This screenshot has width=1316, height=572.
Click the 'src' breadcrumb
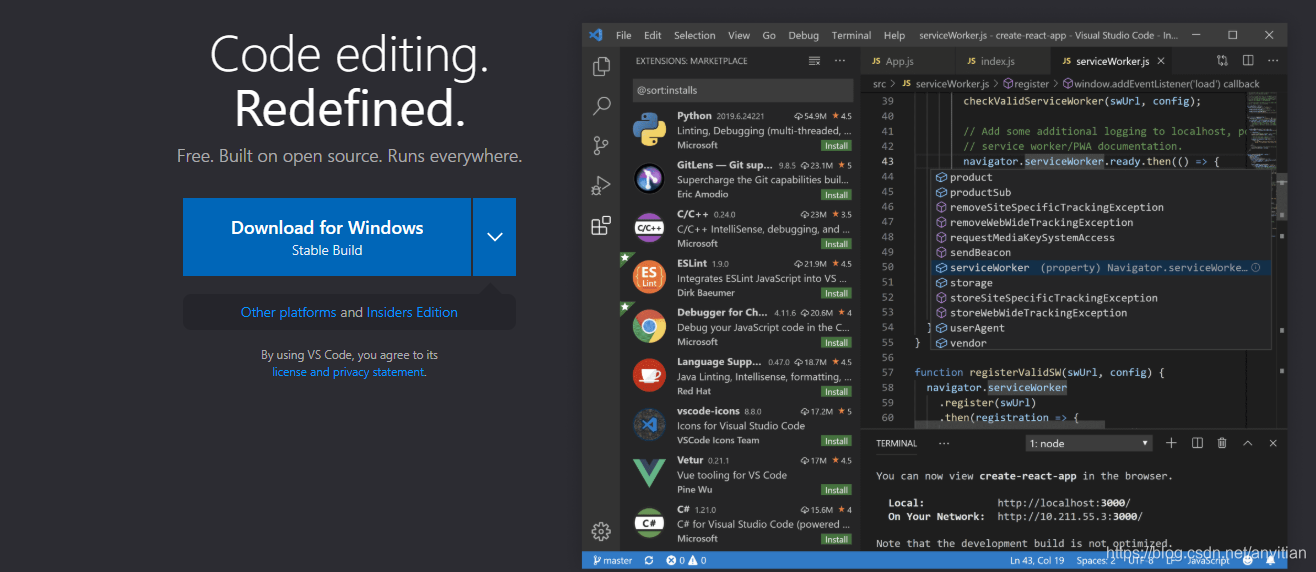[880, 84]
